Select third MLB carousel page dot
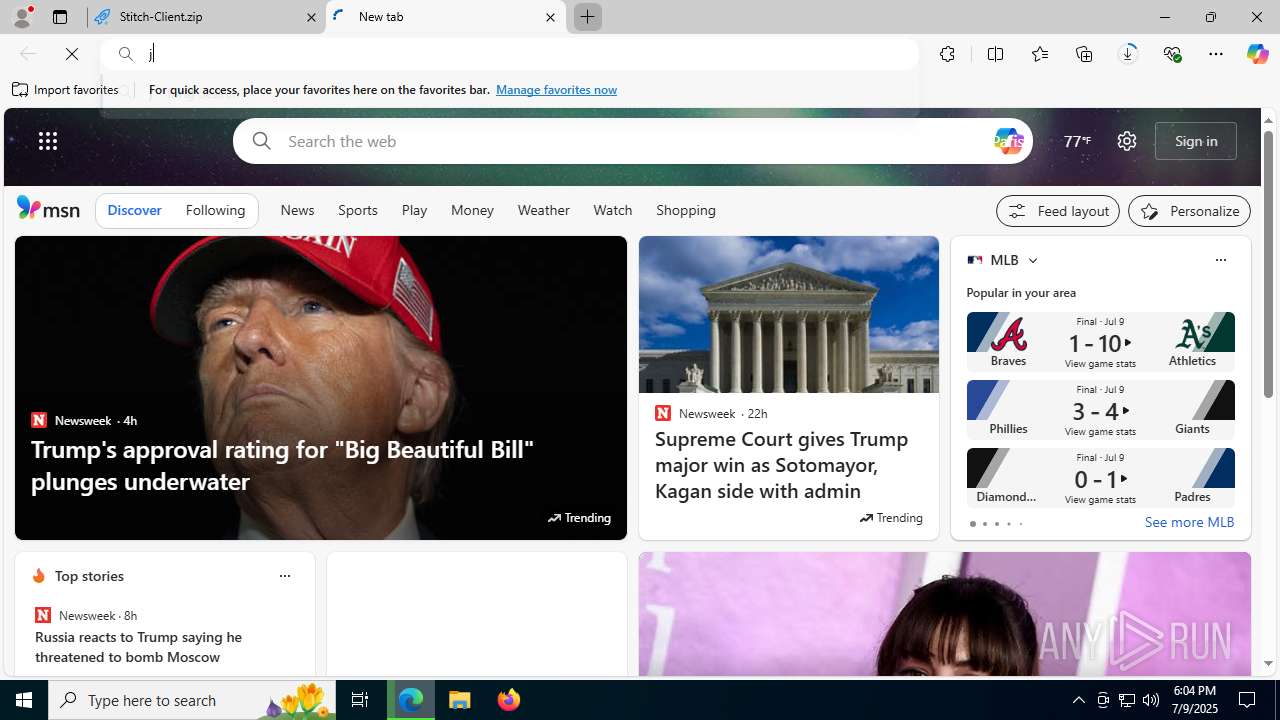The width and height of the screenshot is (1280, 720). (996, 524)
